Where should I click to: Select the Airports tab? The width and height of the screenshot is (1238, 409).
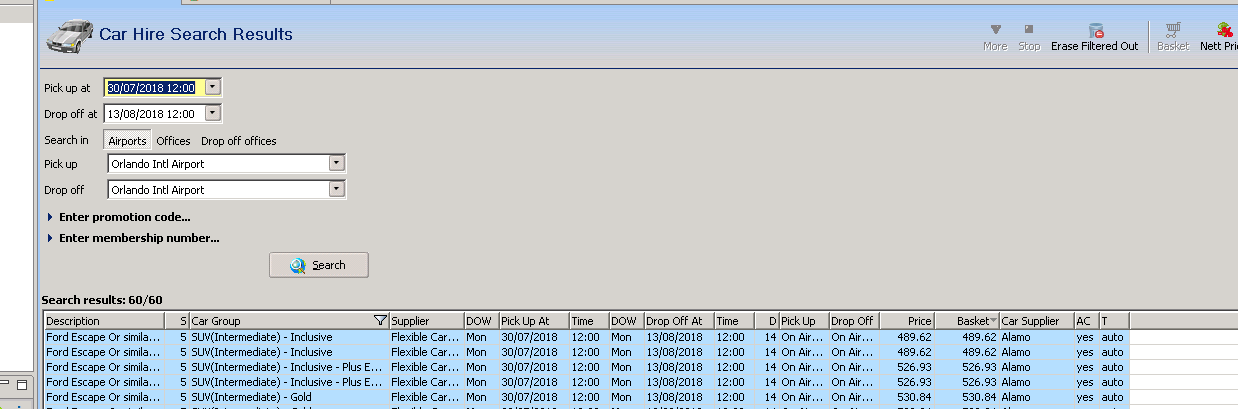(127, 141)
